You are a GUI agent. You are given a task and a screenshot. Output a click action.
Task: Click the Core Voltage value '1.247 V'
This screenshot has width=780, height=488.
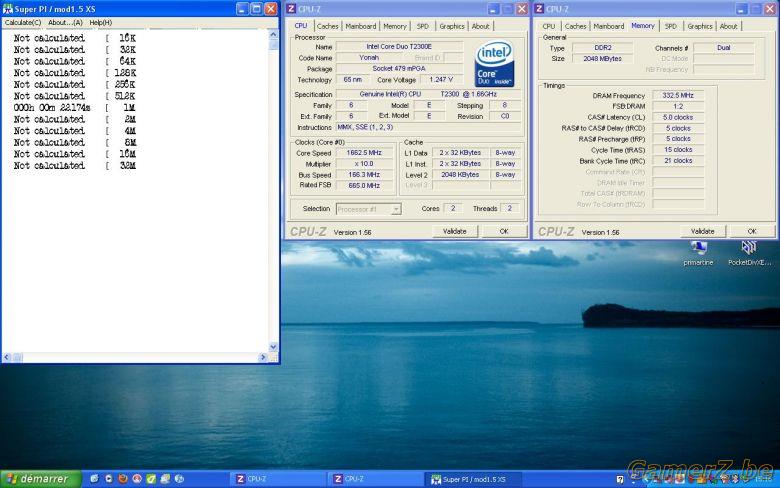click(441, 80)
